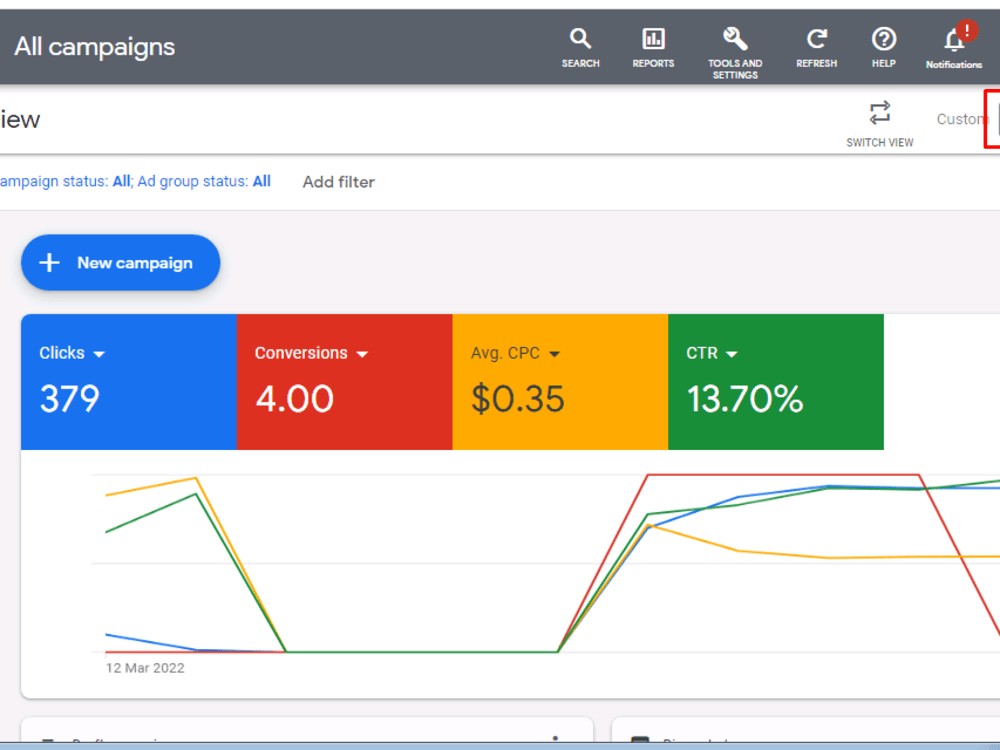Edit the Ad group status: All filter
Image resolution: width=1000 pixels, height=750 pixels.
point(204,181)
